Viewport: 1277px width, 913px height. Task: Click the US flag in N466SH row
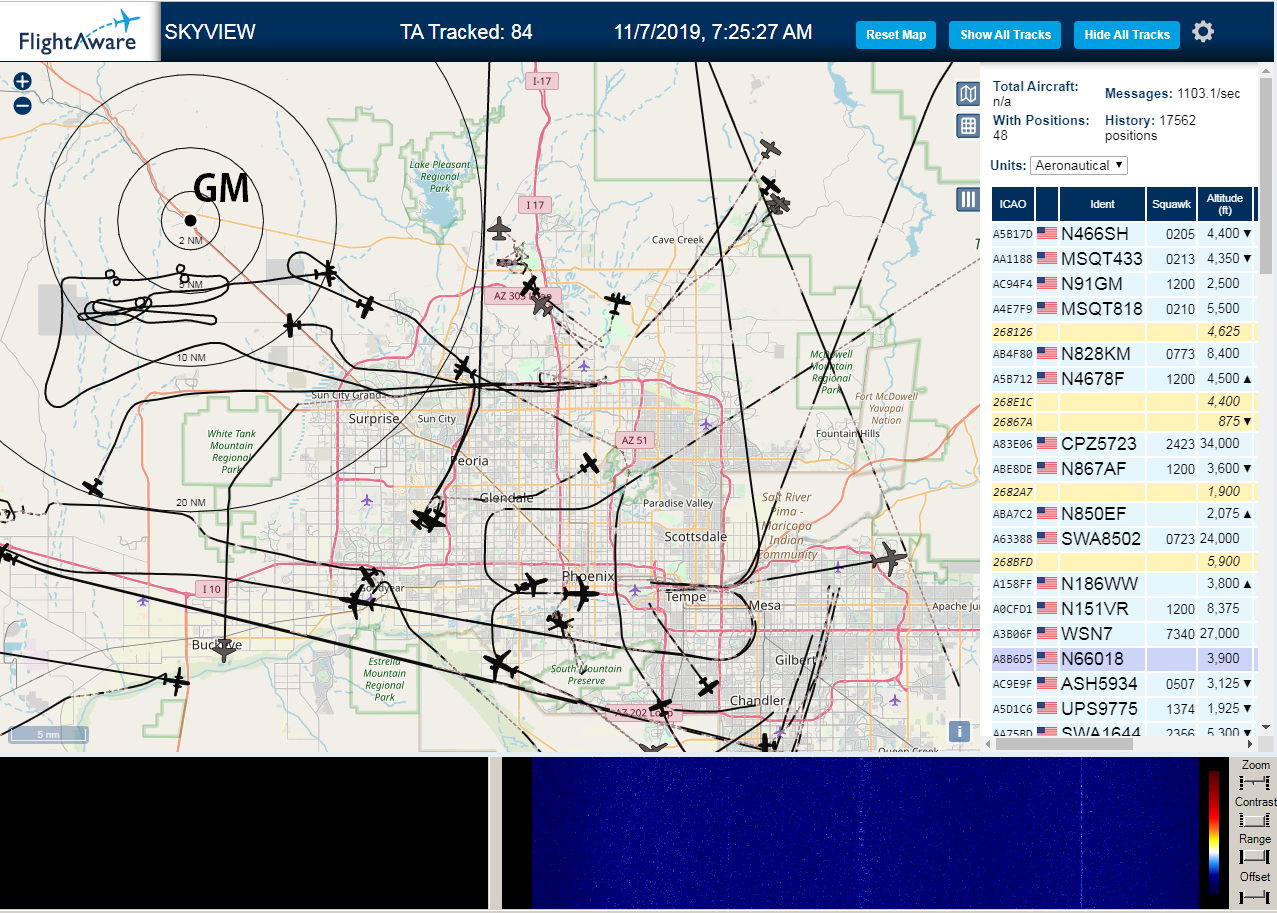tap(1047, 233)
